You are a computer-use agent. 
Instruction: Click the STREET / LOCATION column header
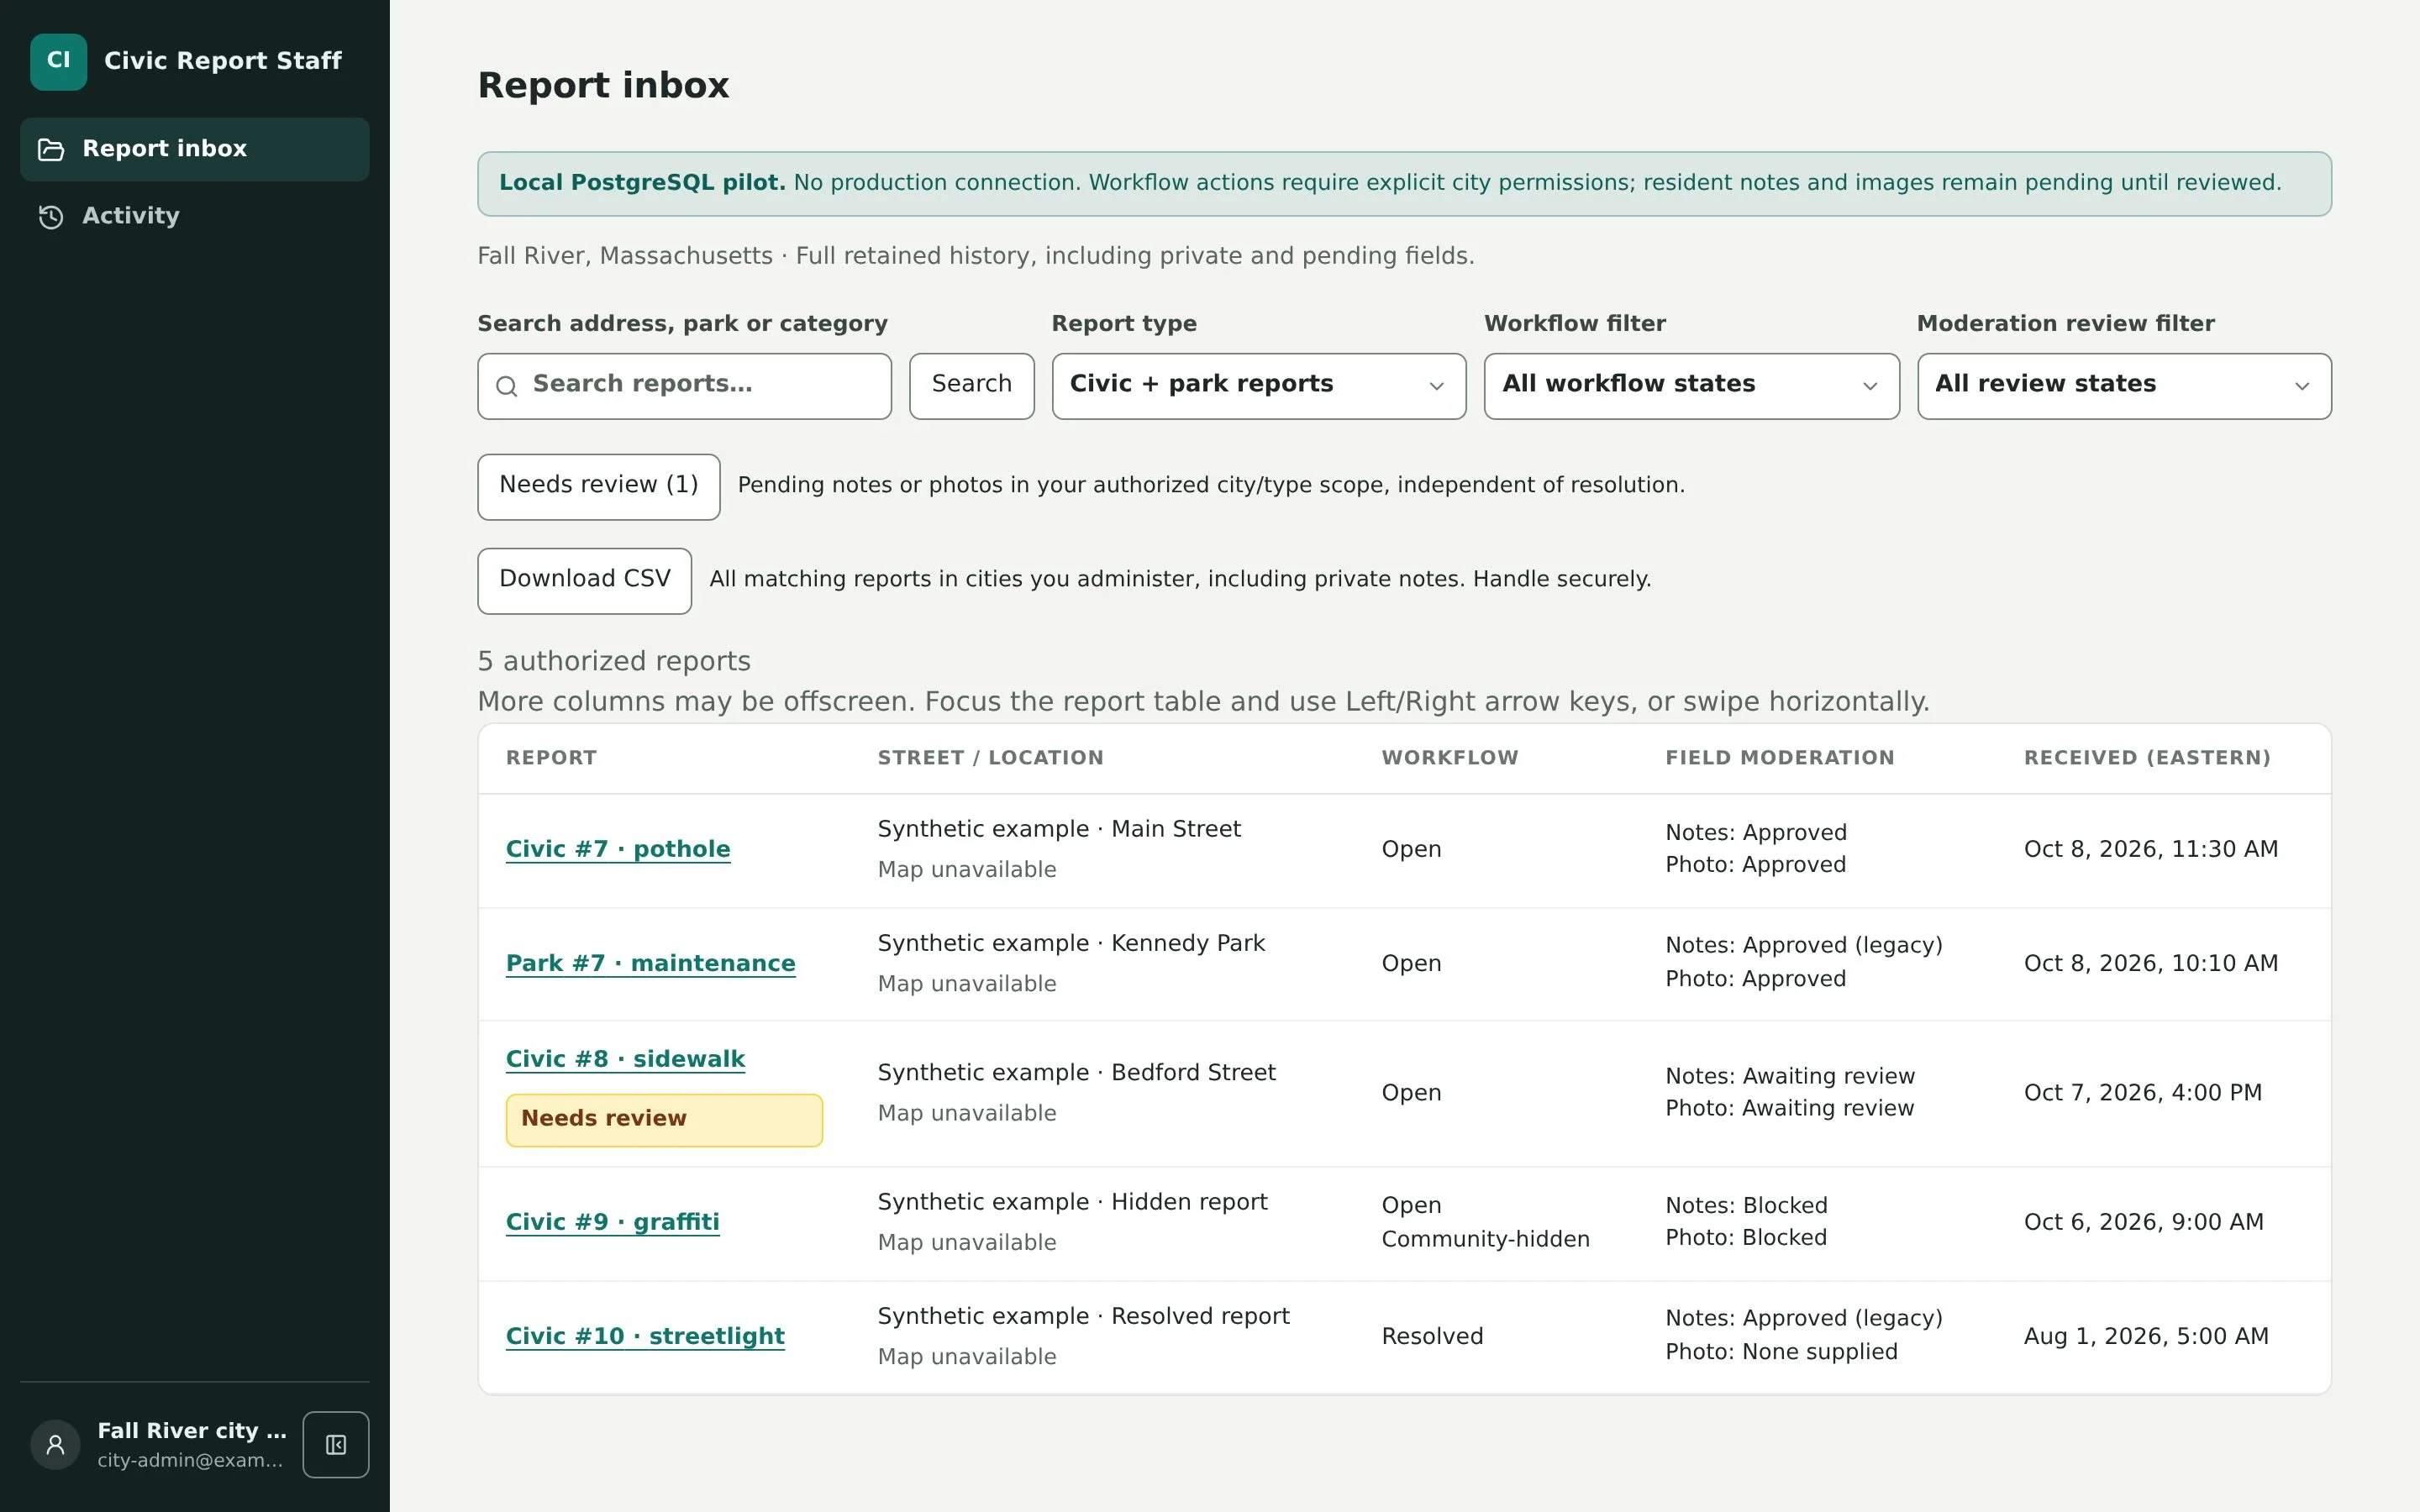[x=990, y=758]
